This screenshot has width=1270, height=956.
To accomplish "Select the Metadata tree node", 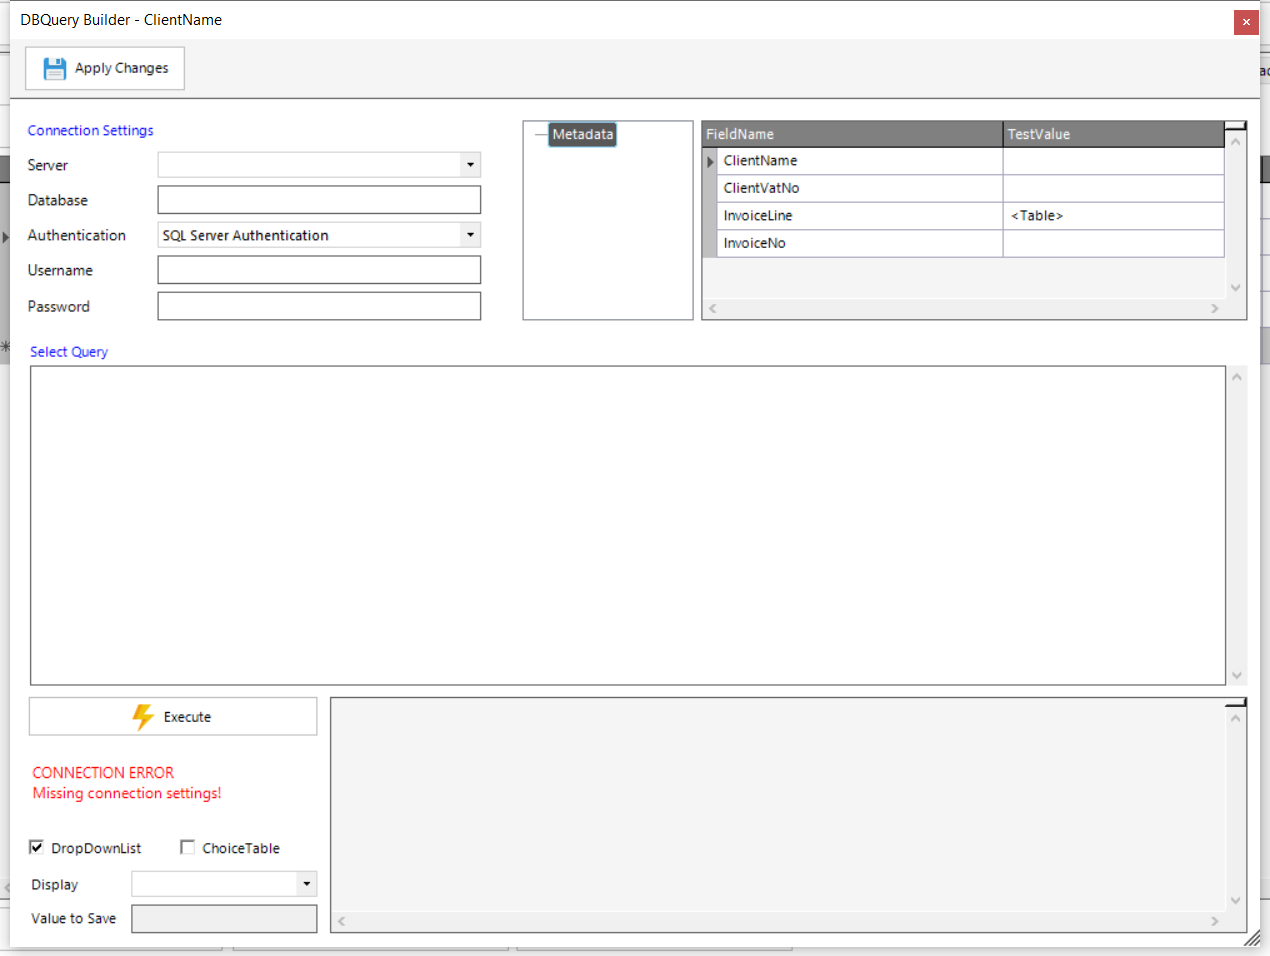I will click(582, 134).
